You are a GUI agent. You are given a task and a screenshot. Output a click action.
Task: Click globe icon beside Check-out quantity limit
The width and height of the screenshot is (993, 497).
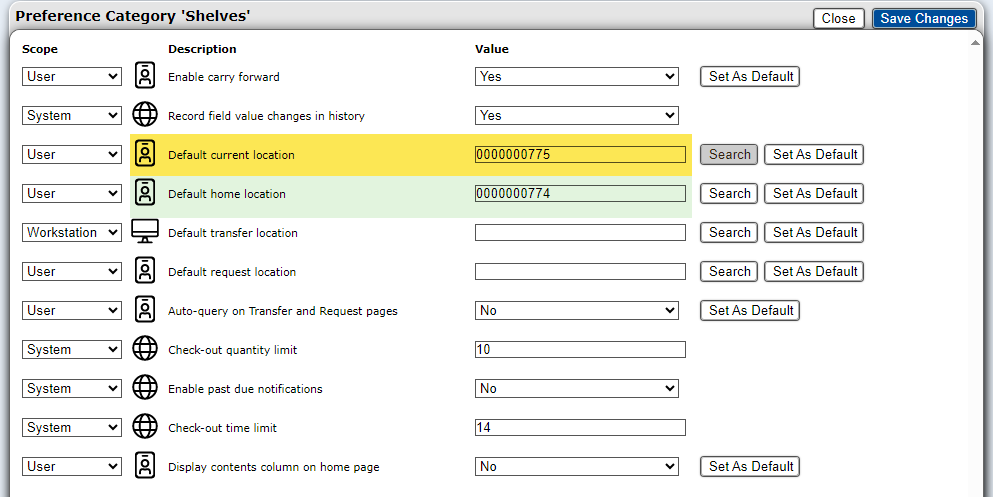click(x=146, y=349)
